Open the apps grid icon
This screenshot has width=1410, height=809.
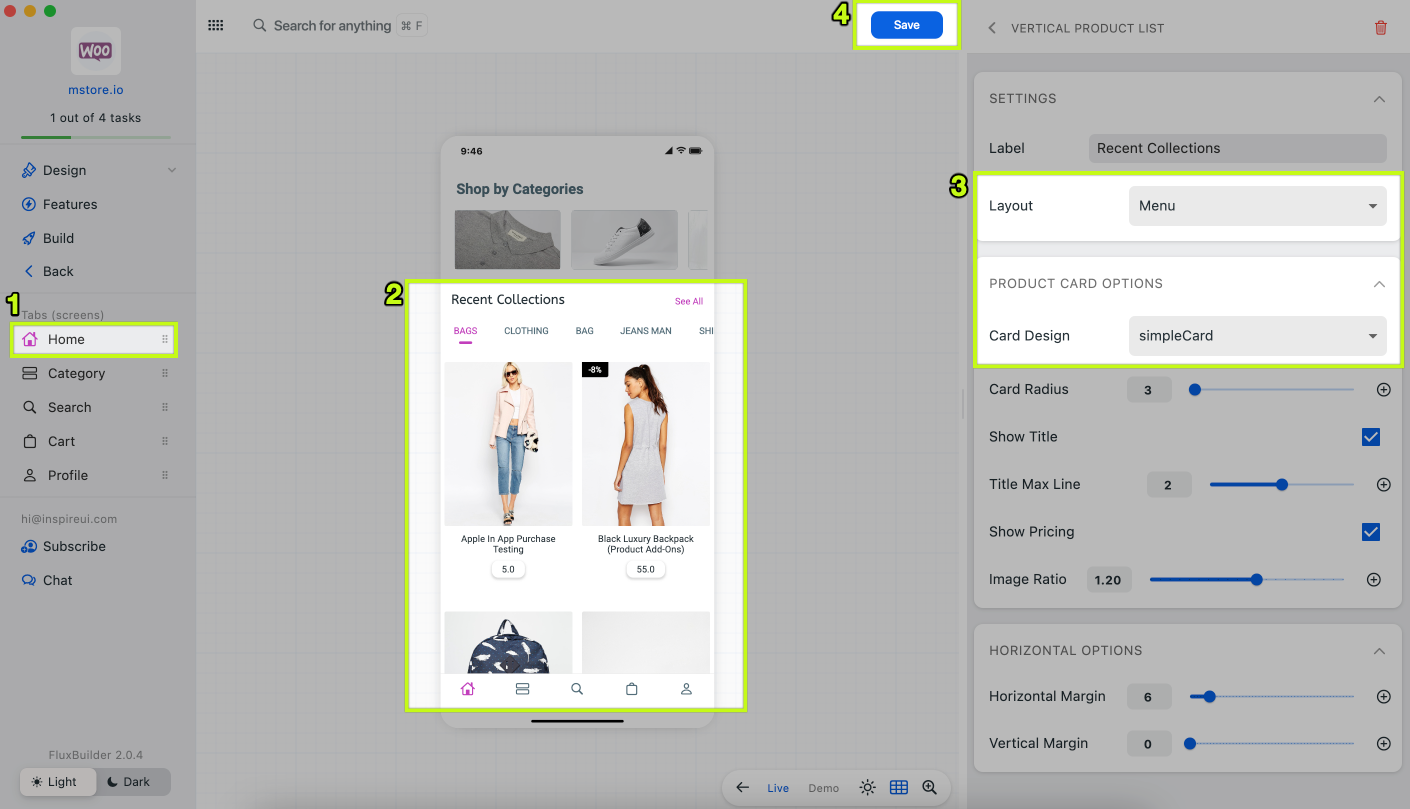tap(215, 25)
